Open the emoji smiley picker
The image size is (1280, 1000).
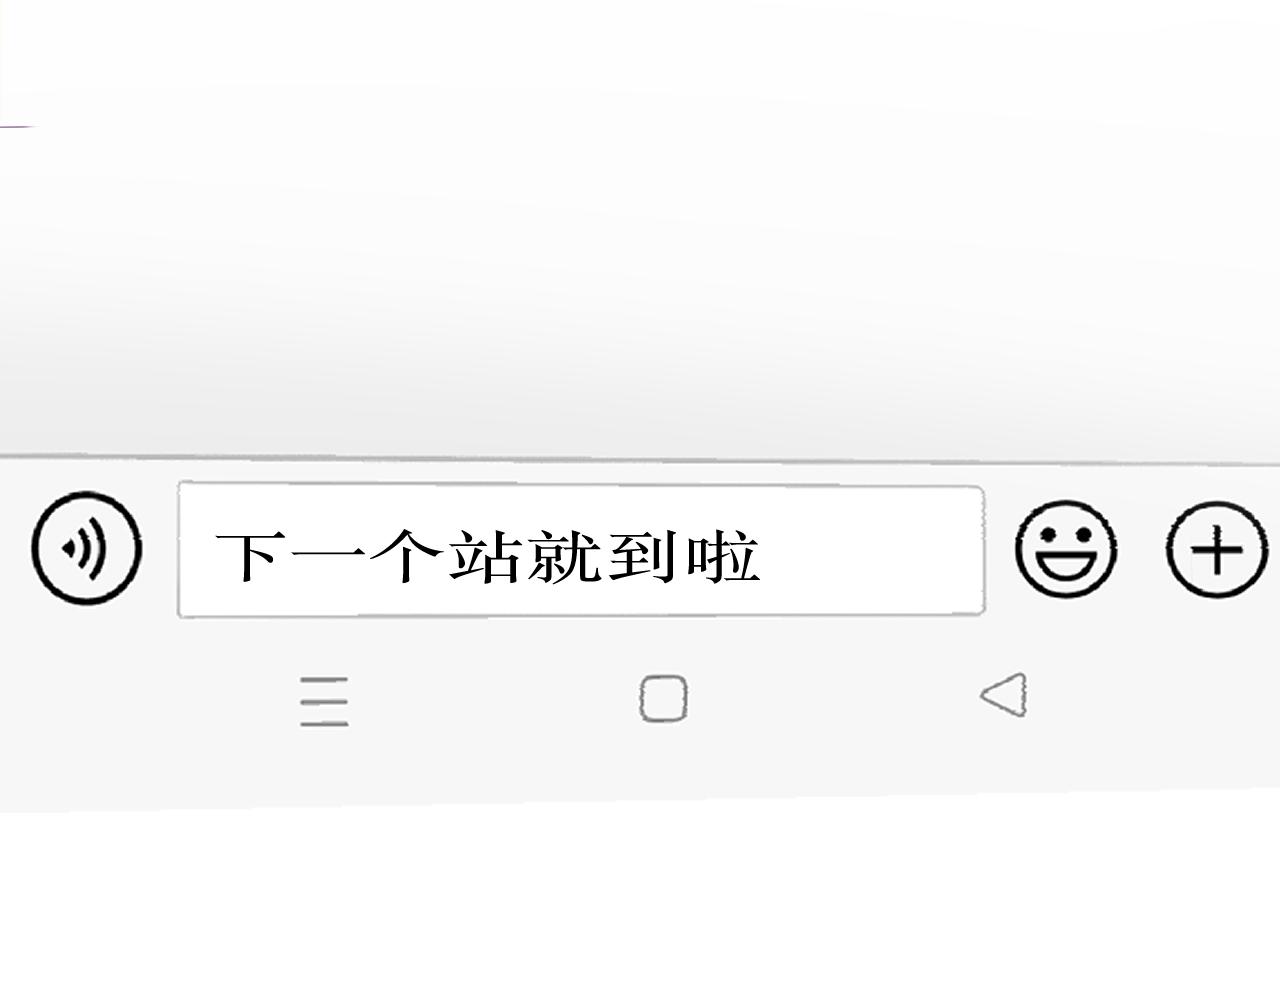pos(1066,549)
